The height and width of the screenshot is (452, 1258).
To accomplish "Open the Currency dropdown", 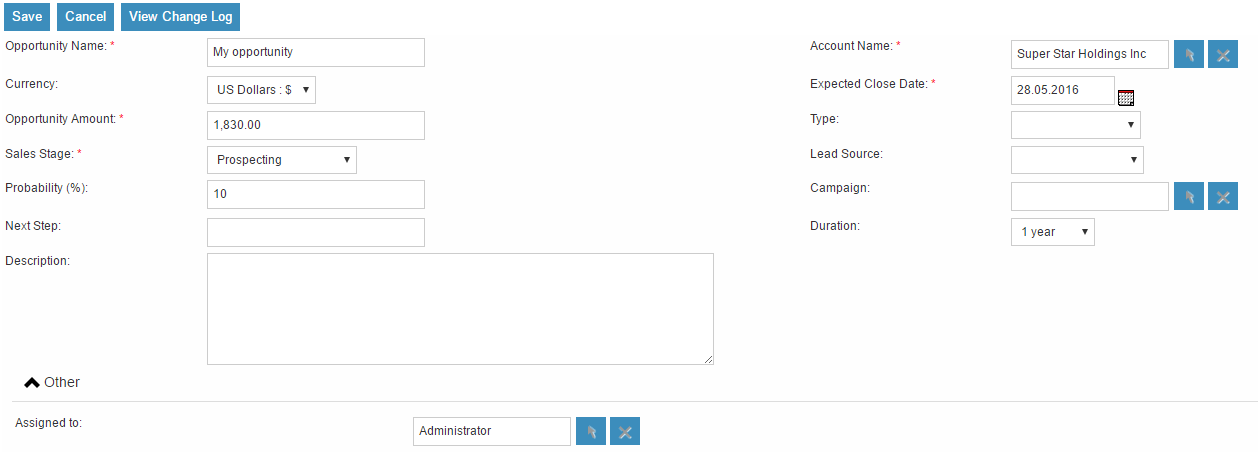I will (261, 90).
